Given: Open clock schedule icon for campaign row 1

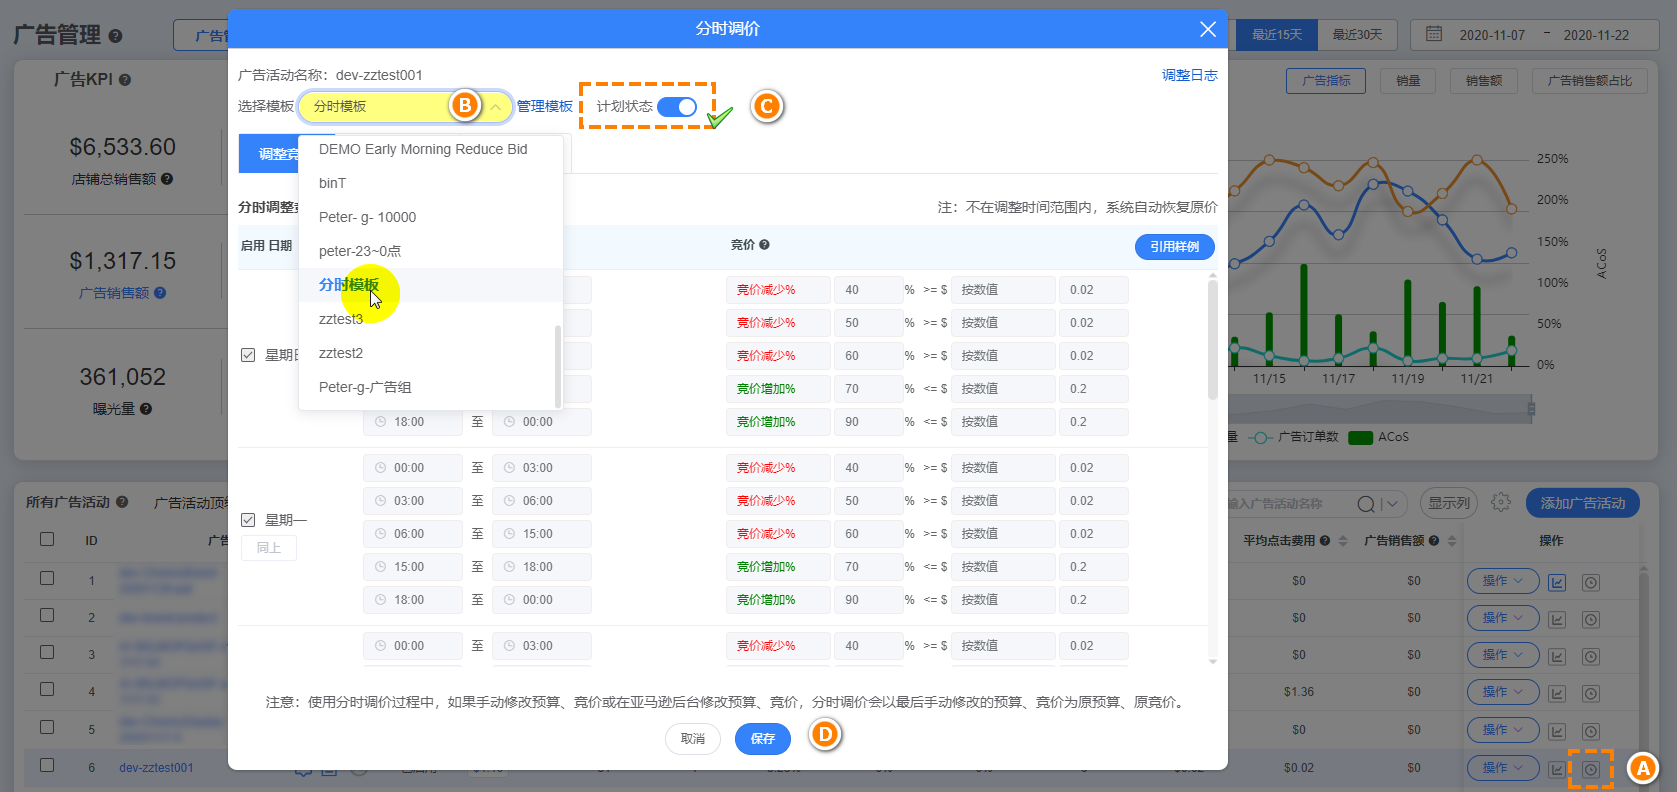Looking at the screenshot, I should tap(1591, 582).
